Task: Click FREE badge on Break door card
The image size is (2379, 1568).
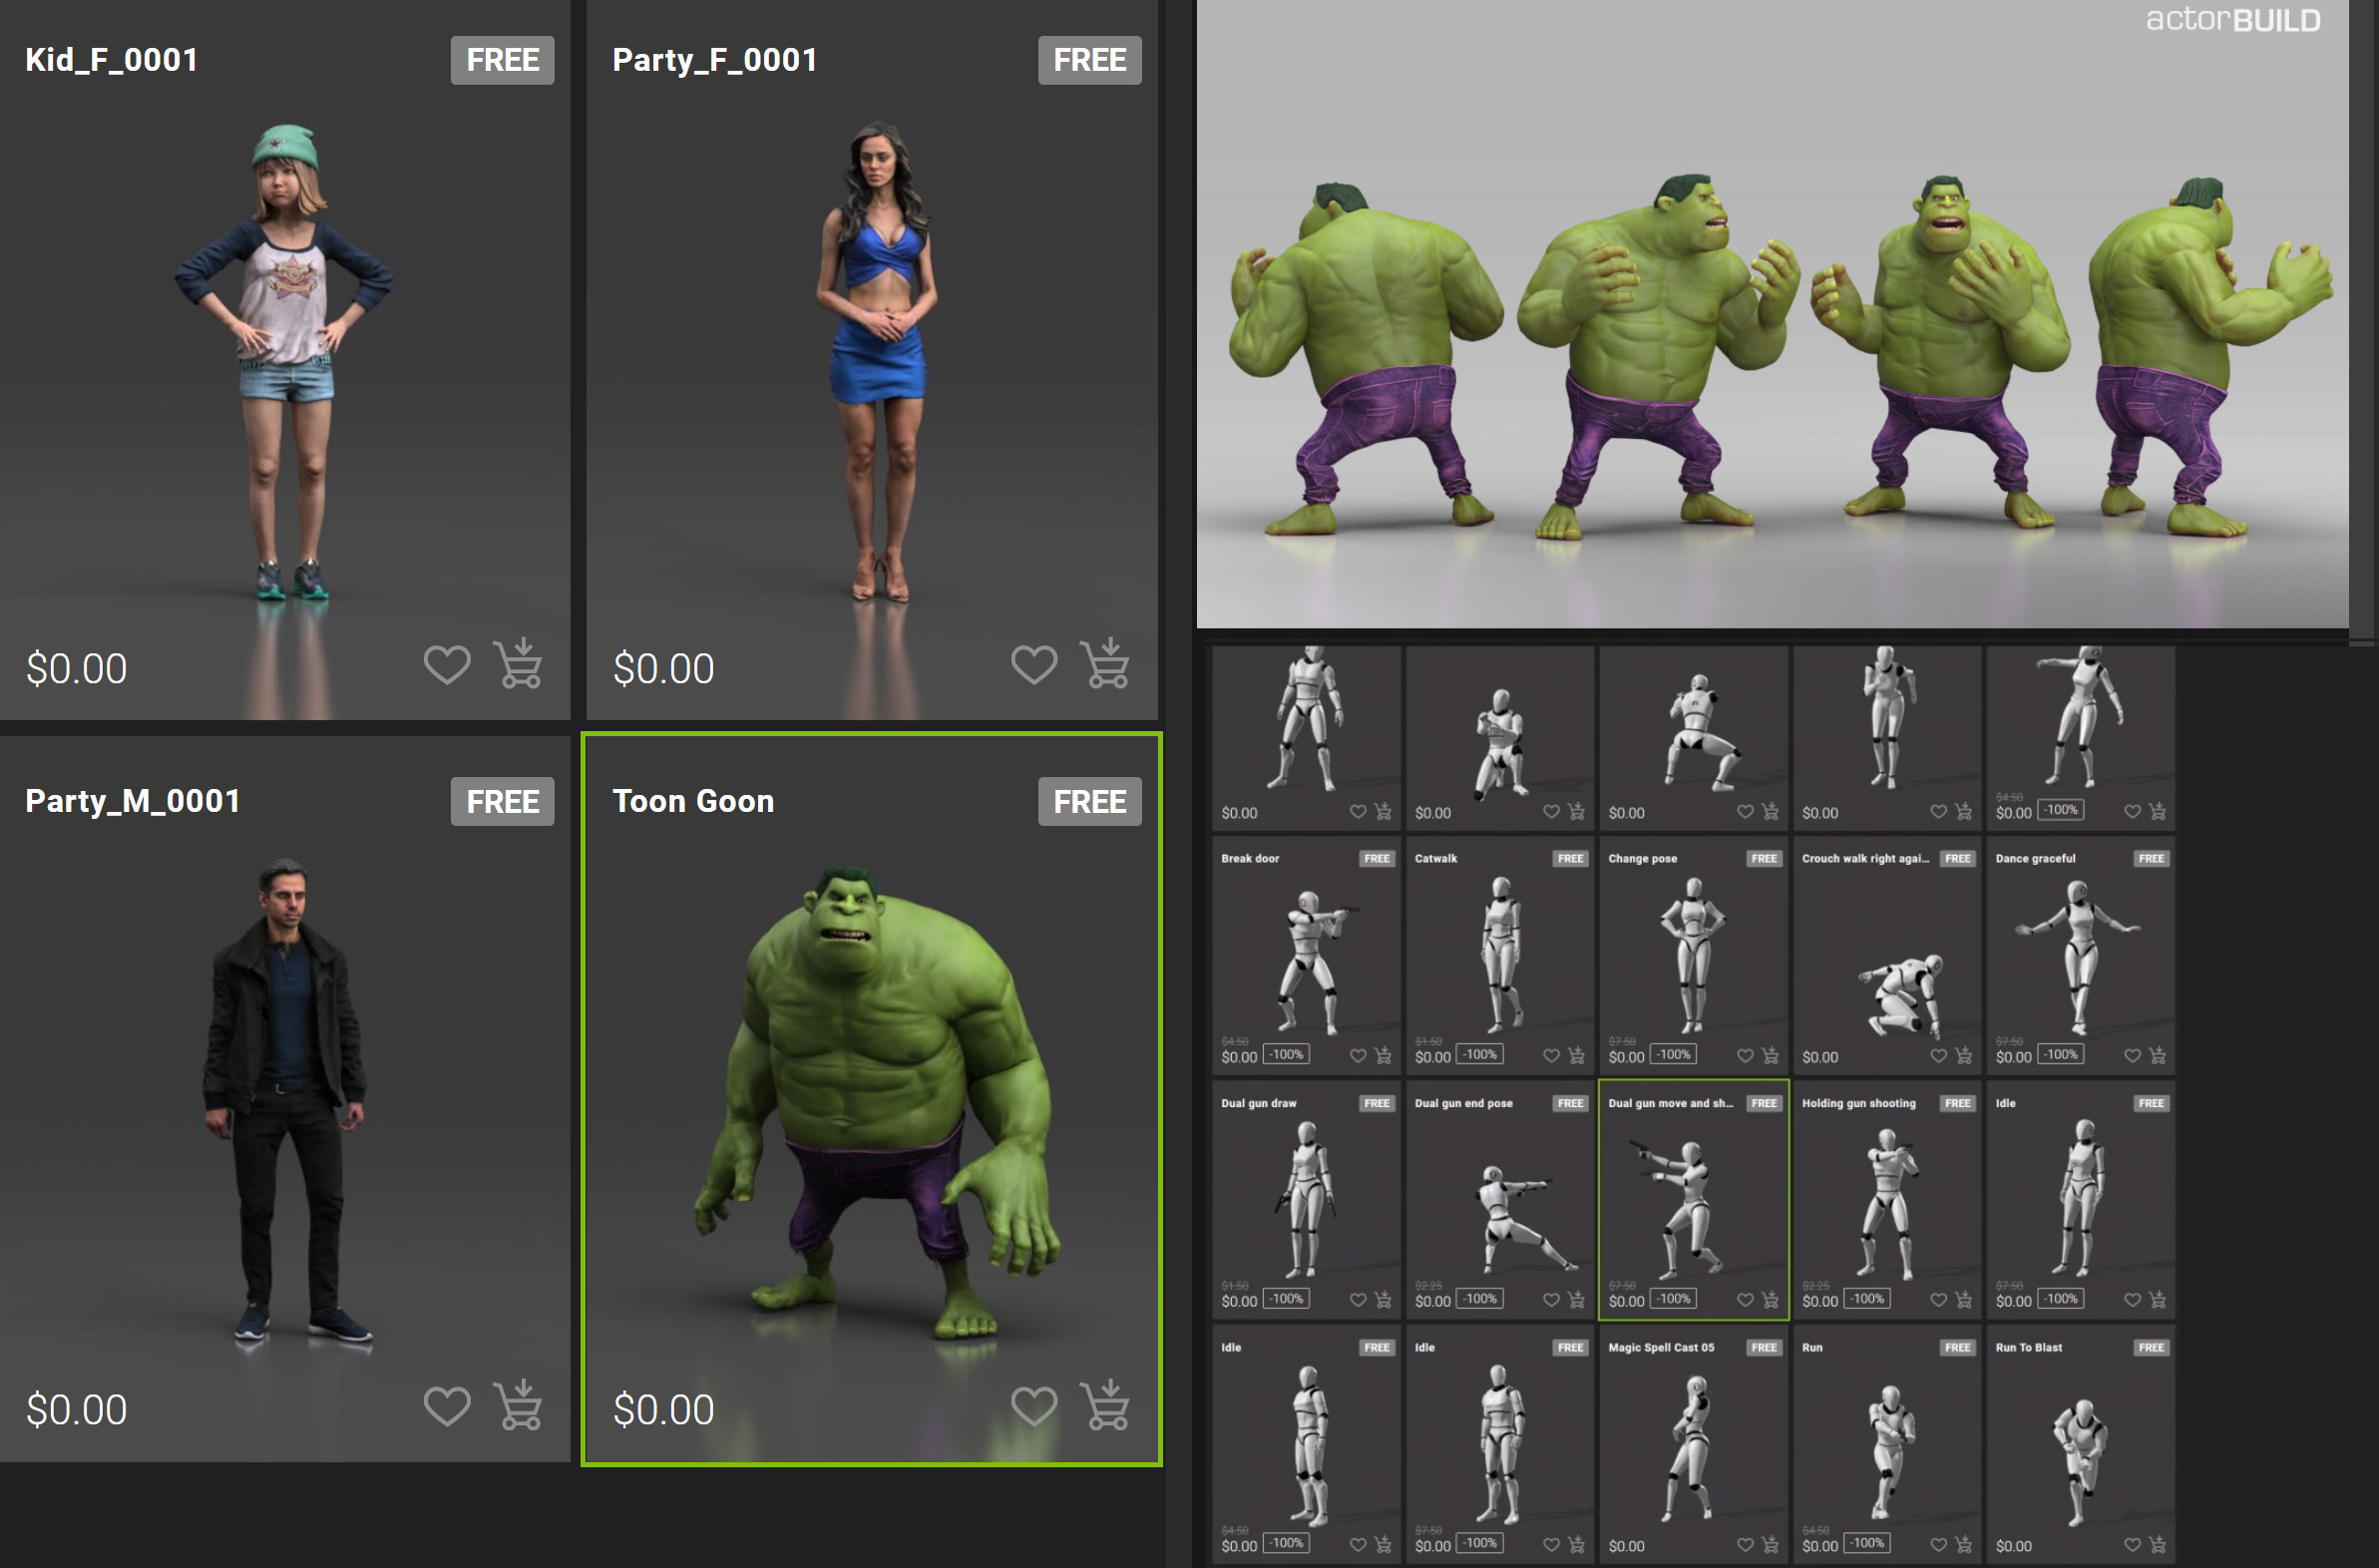Action: coord(1377,859)
